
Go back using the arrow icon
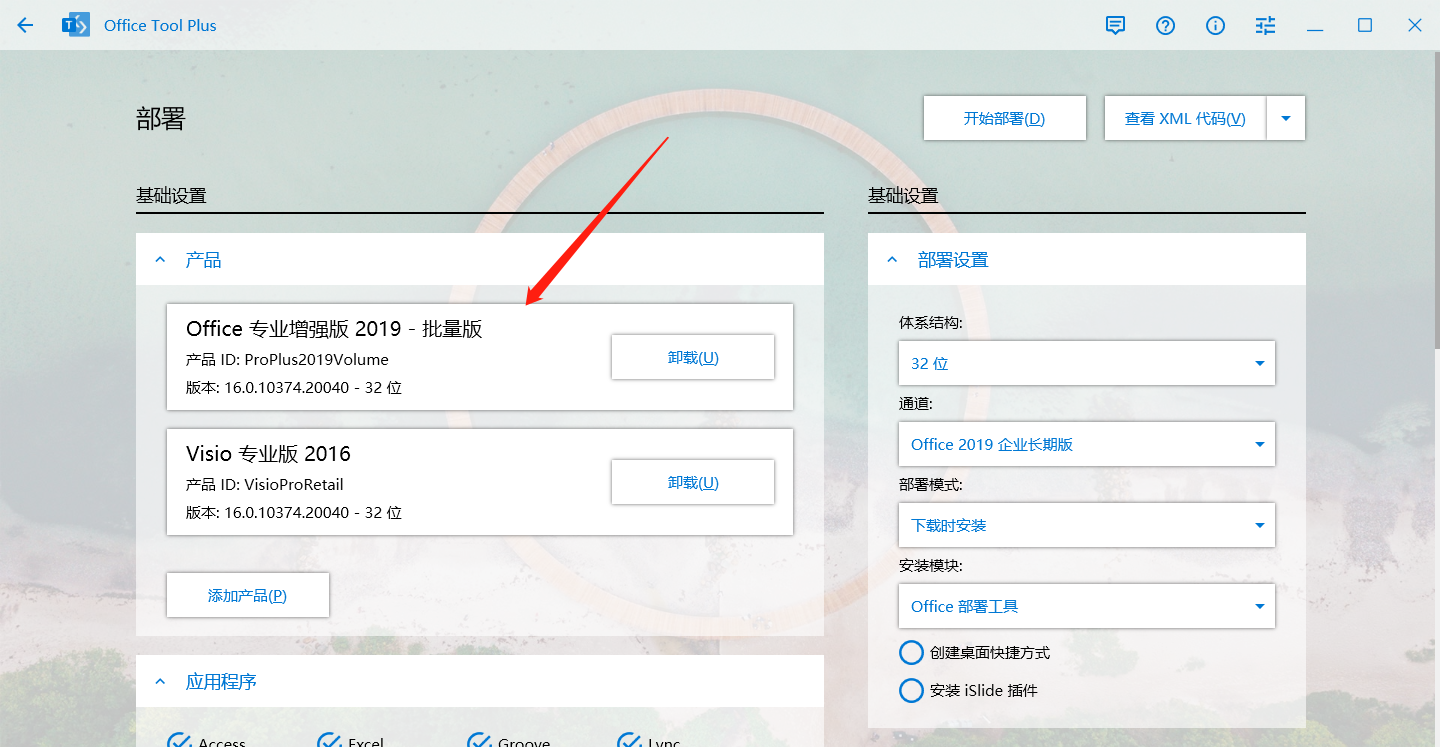[25, 26]
